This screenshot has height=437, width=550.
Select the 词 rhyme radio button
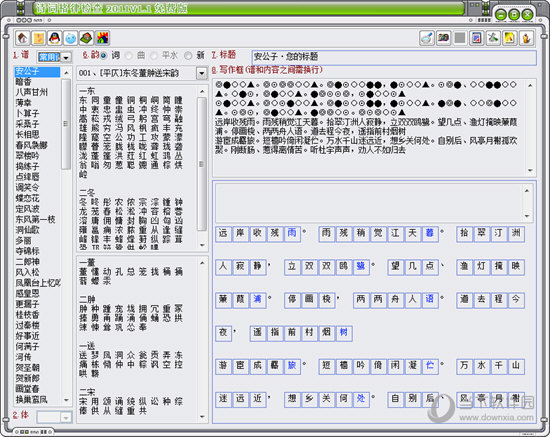pyautogui.click(x=104, y=55)
